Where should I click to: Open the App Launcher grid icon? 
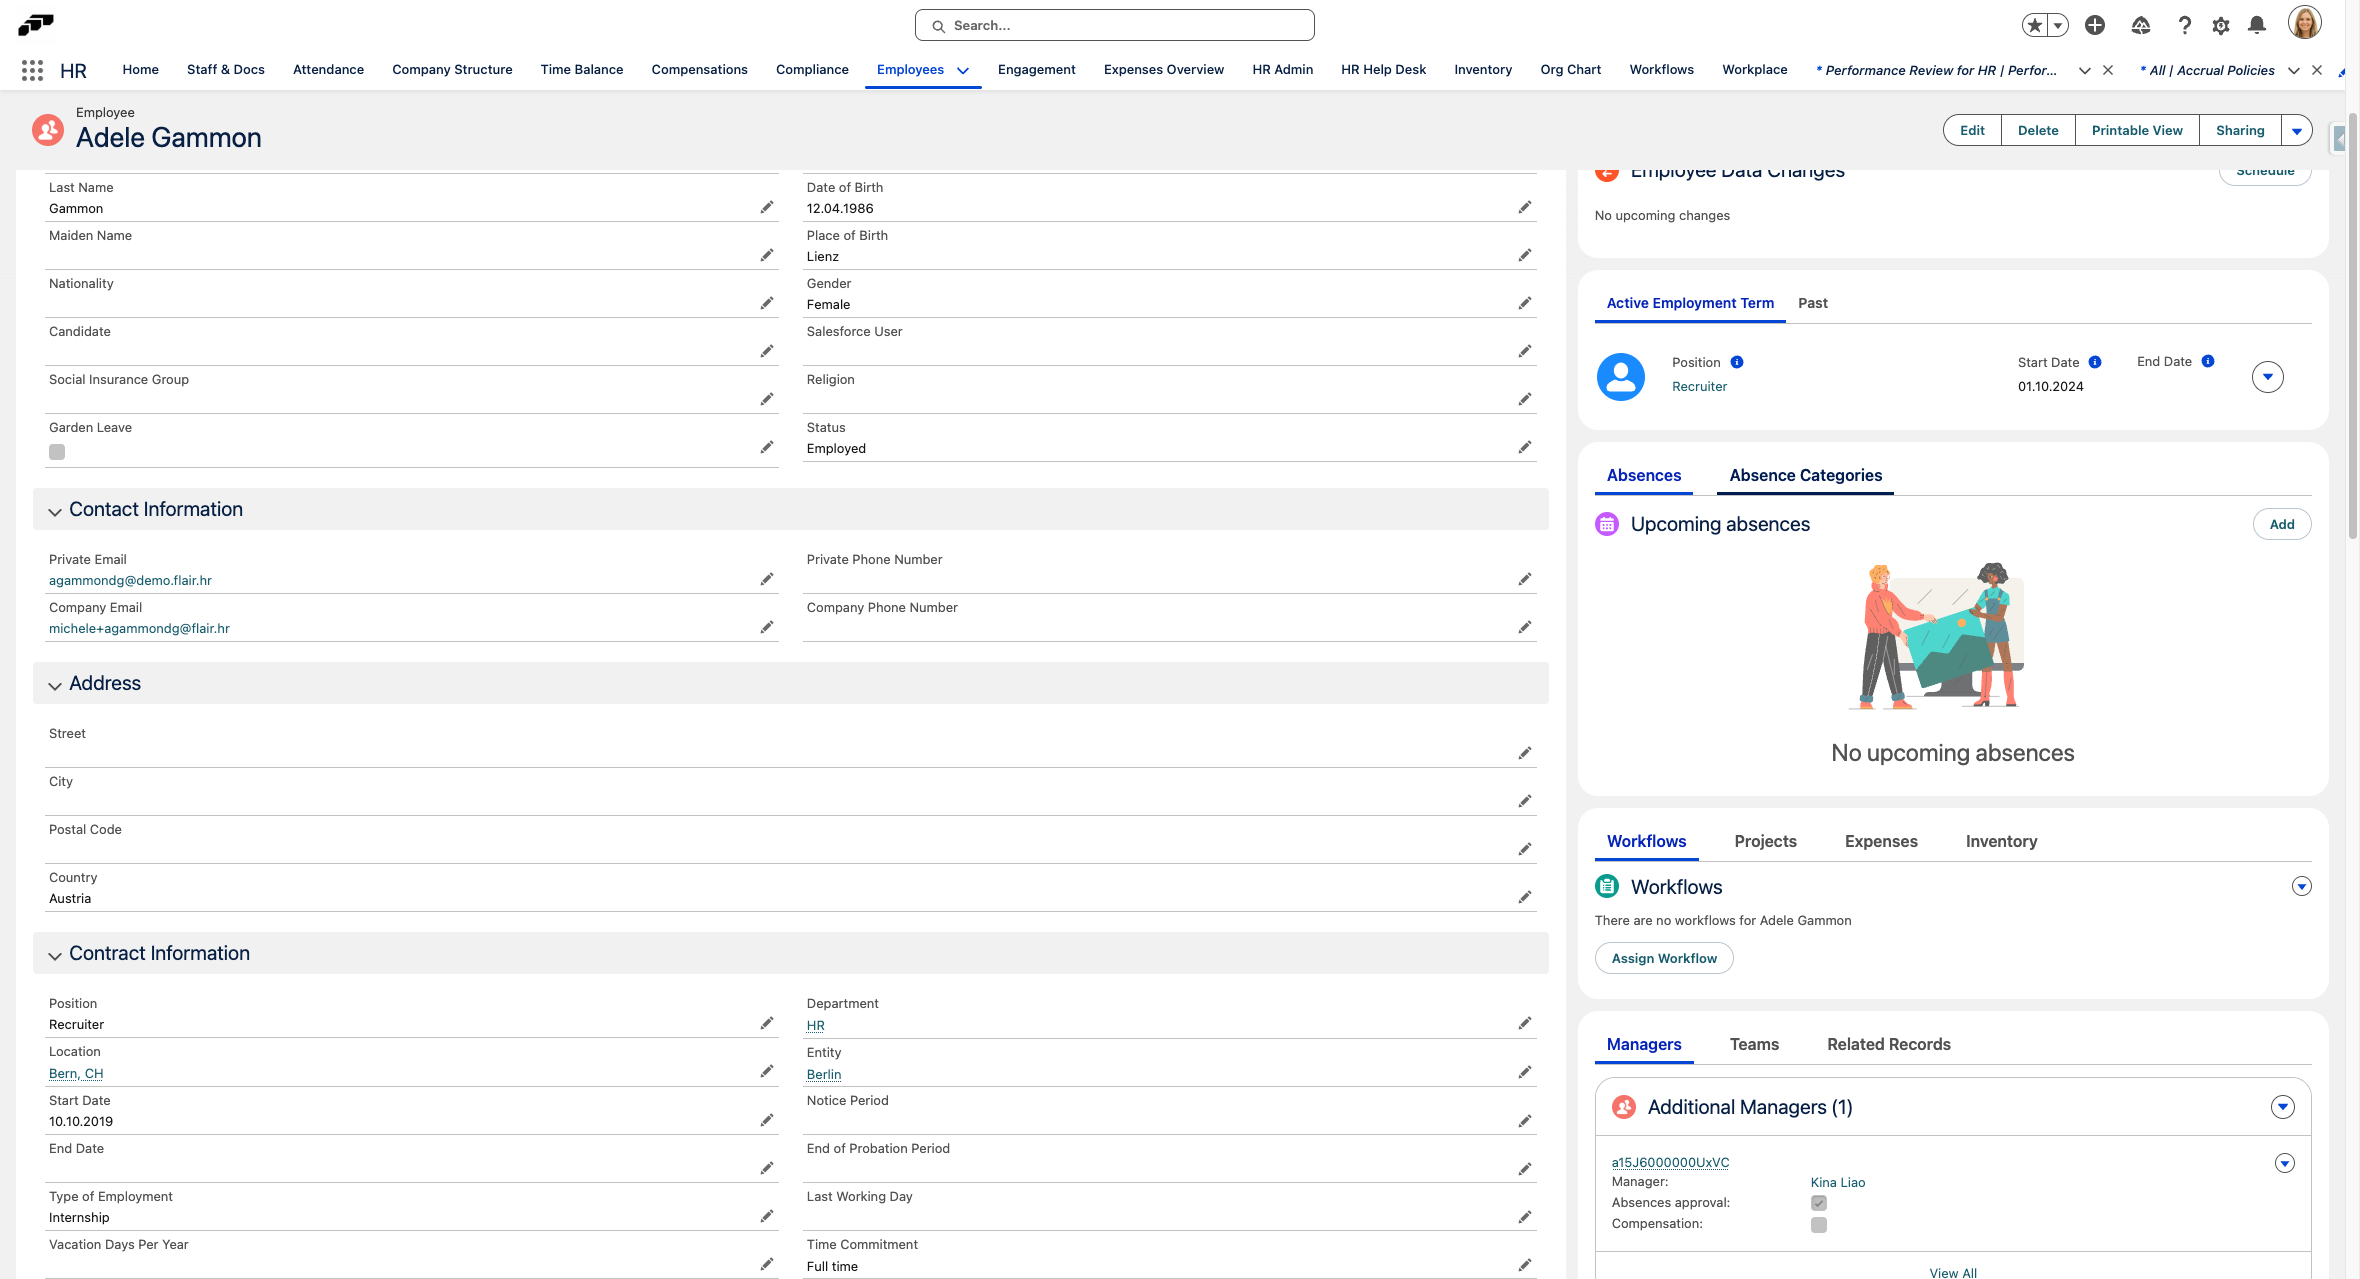[32, 70]
